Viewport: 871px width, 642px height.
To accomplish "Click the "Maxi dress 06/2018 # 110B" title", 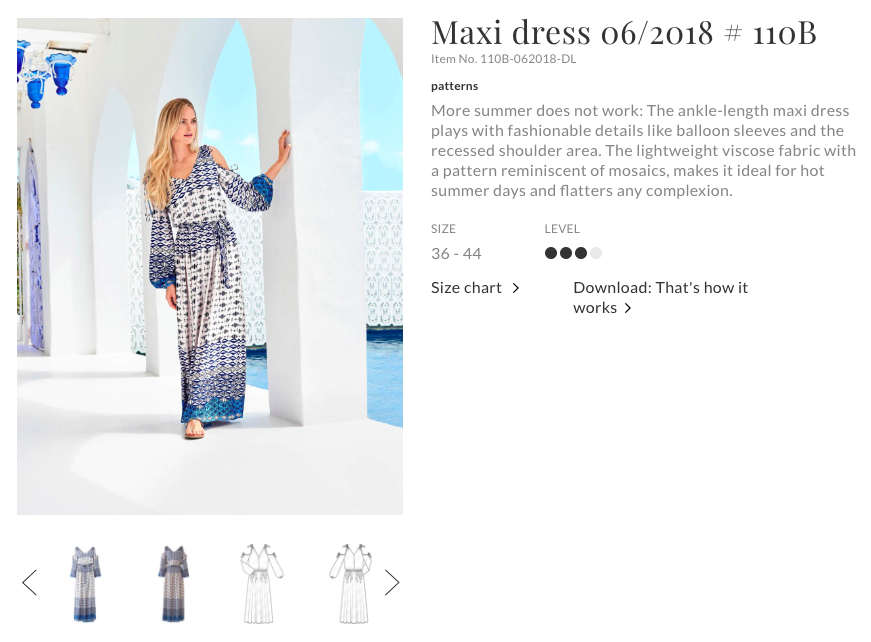I will coord(623,33).
